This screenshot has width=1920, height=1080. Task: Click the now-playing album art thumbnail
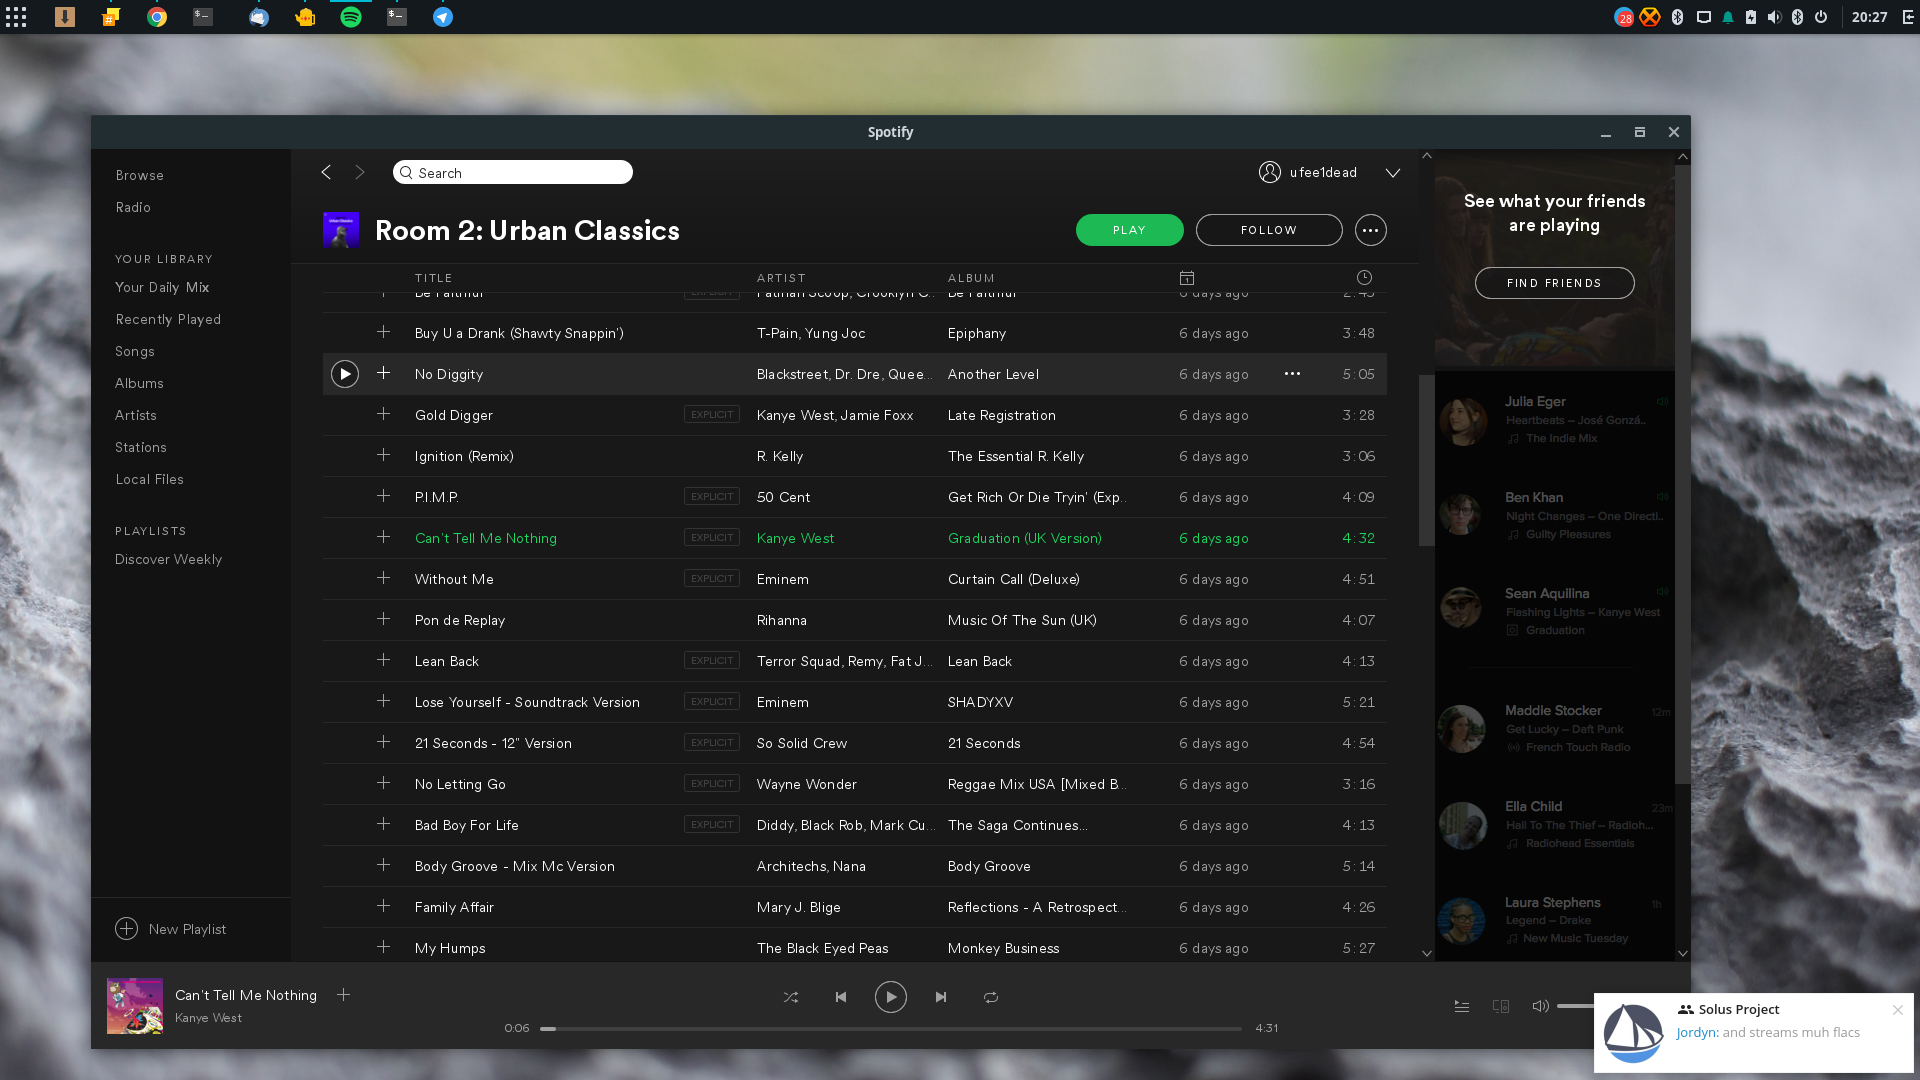[x=135, y=1006]
